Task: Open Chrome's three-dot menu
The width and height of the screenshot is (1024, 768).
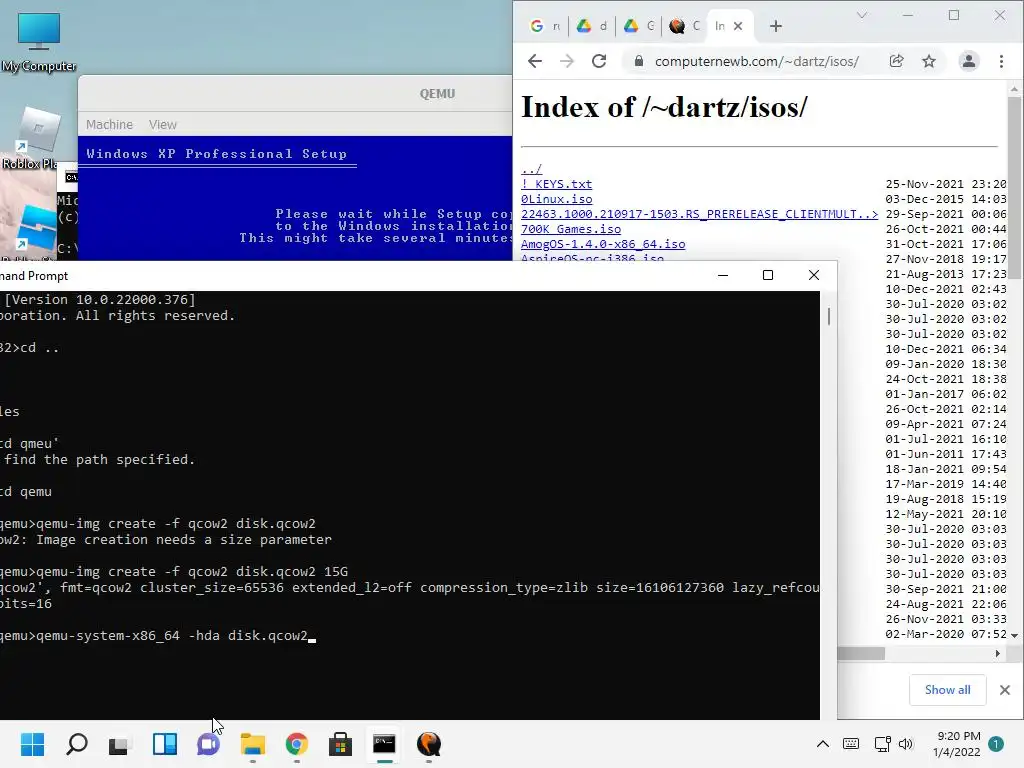Action: 1001,61
